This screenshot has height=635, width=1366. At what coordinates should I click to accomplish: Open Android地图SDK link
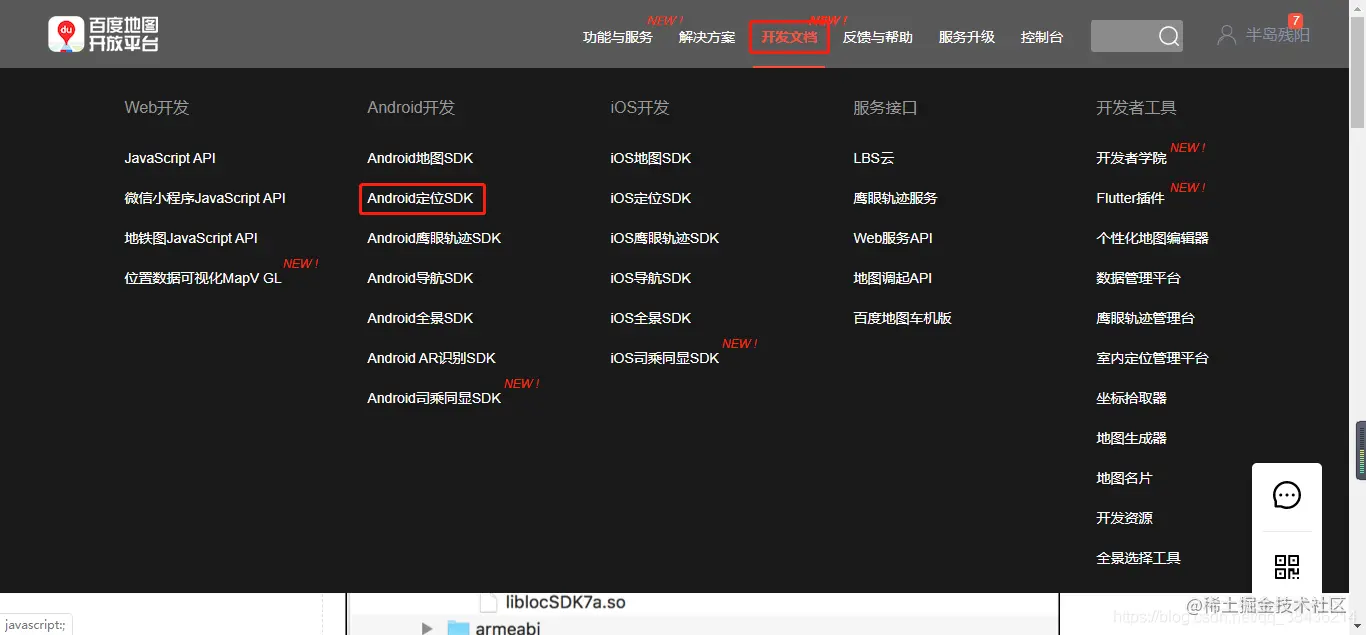click(420, 158)
